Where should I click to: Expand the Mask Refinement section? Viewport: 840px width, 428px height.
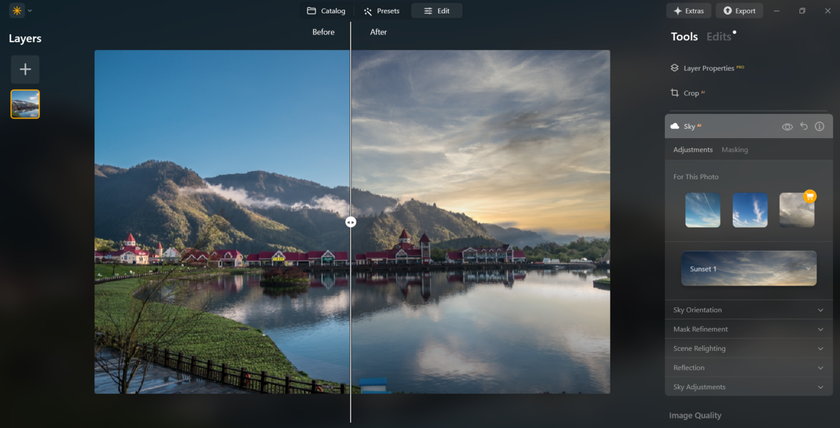[748, 329]
